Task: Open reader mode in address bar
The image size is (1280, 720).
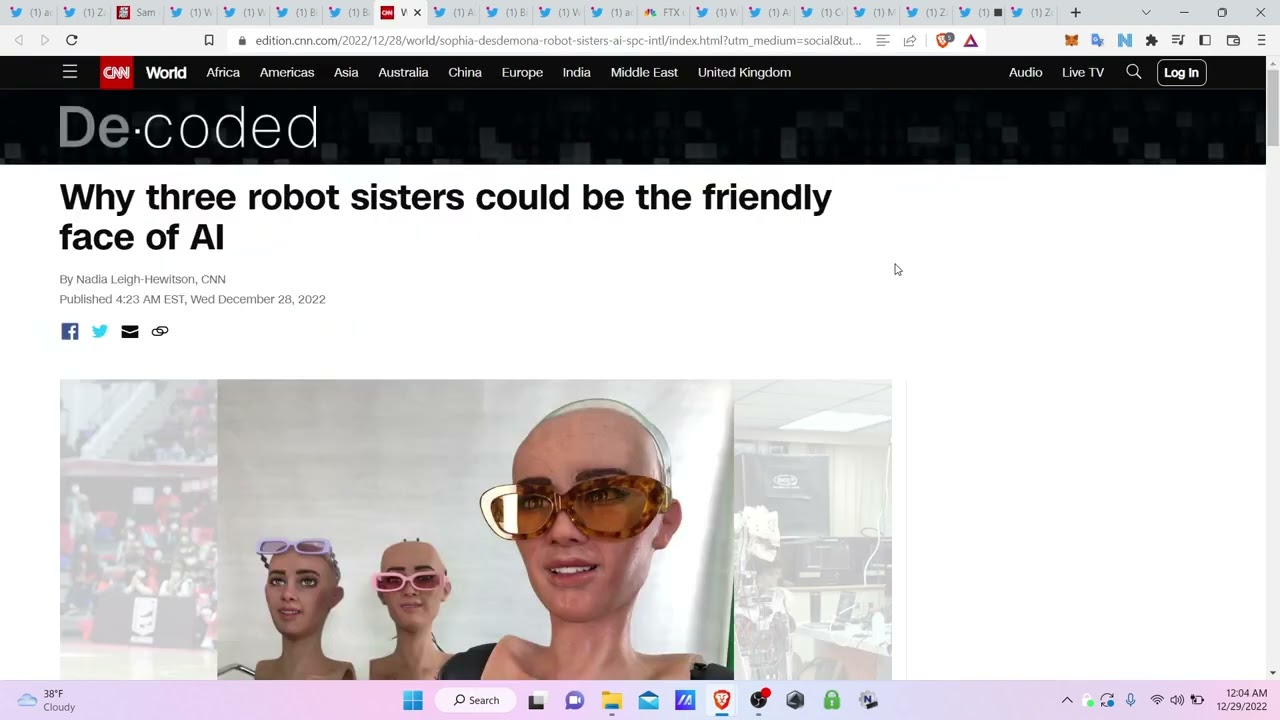Action: point(883,40)
